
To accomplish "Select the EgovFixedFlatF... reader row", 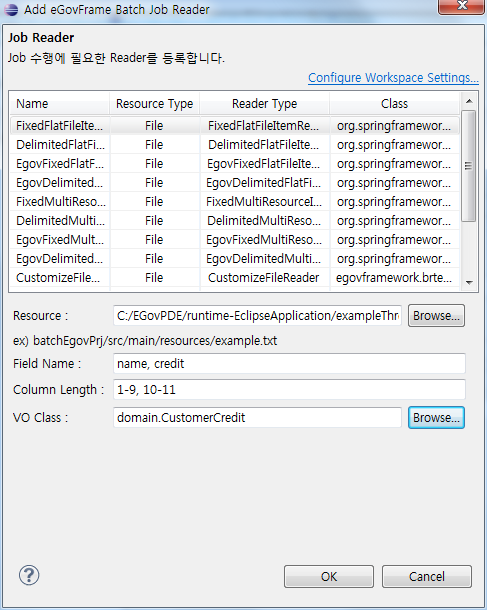I will (x=235, y=164).
